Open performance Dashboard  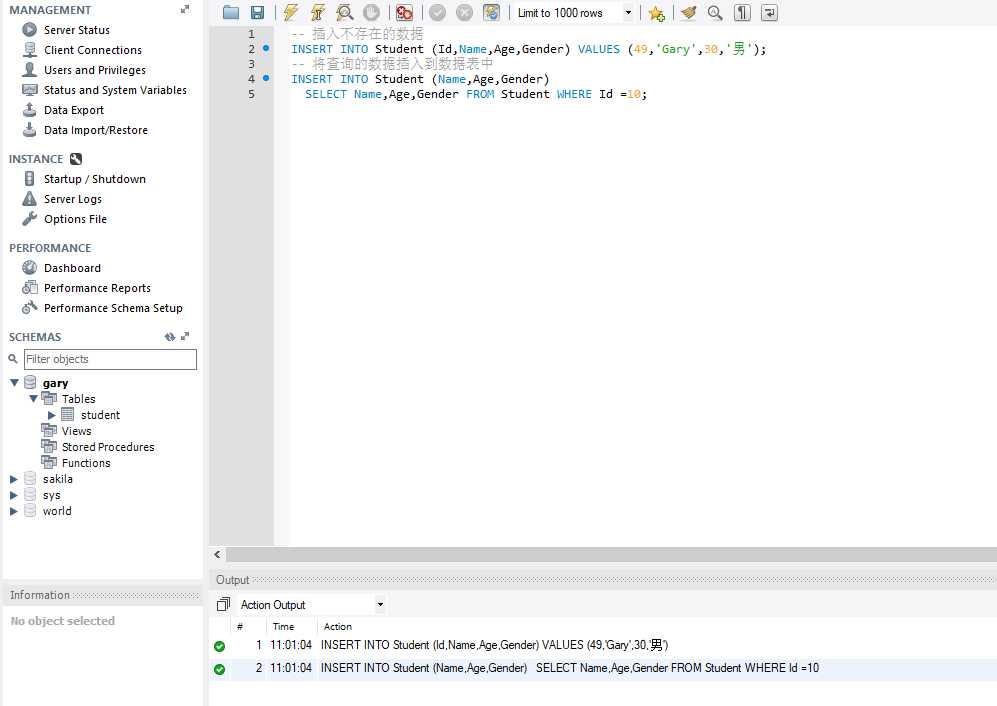(72, 268)
